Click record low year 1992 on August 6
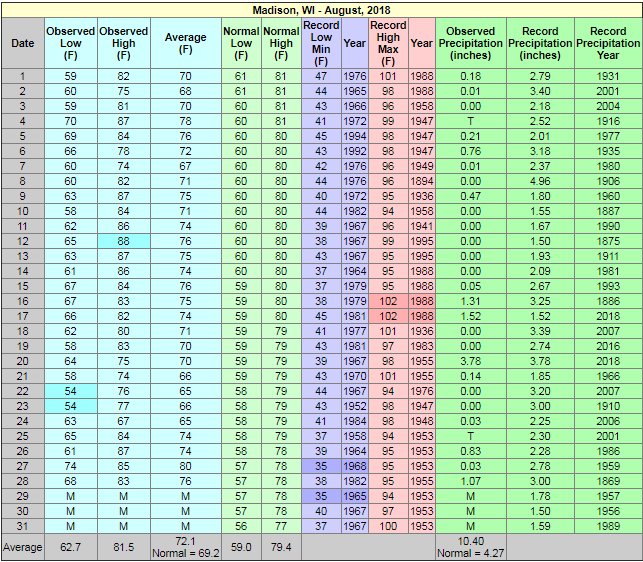 point(355,151)
